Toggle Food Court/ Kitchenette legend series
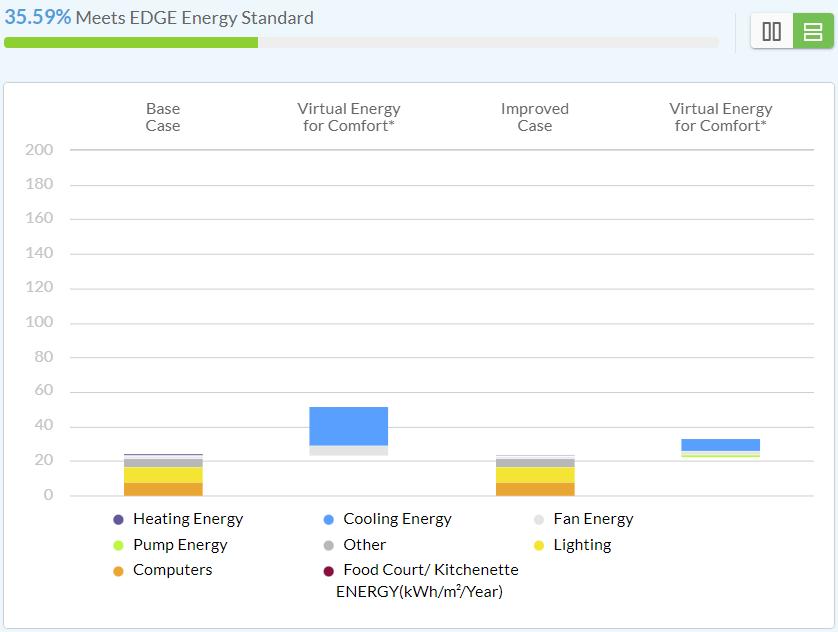Viewport: 838px width, 632px height. (x=421, y=570)
